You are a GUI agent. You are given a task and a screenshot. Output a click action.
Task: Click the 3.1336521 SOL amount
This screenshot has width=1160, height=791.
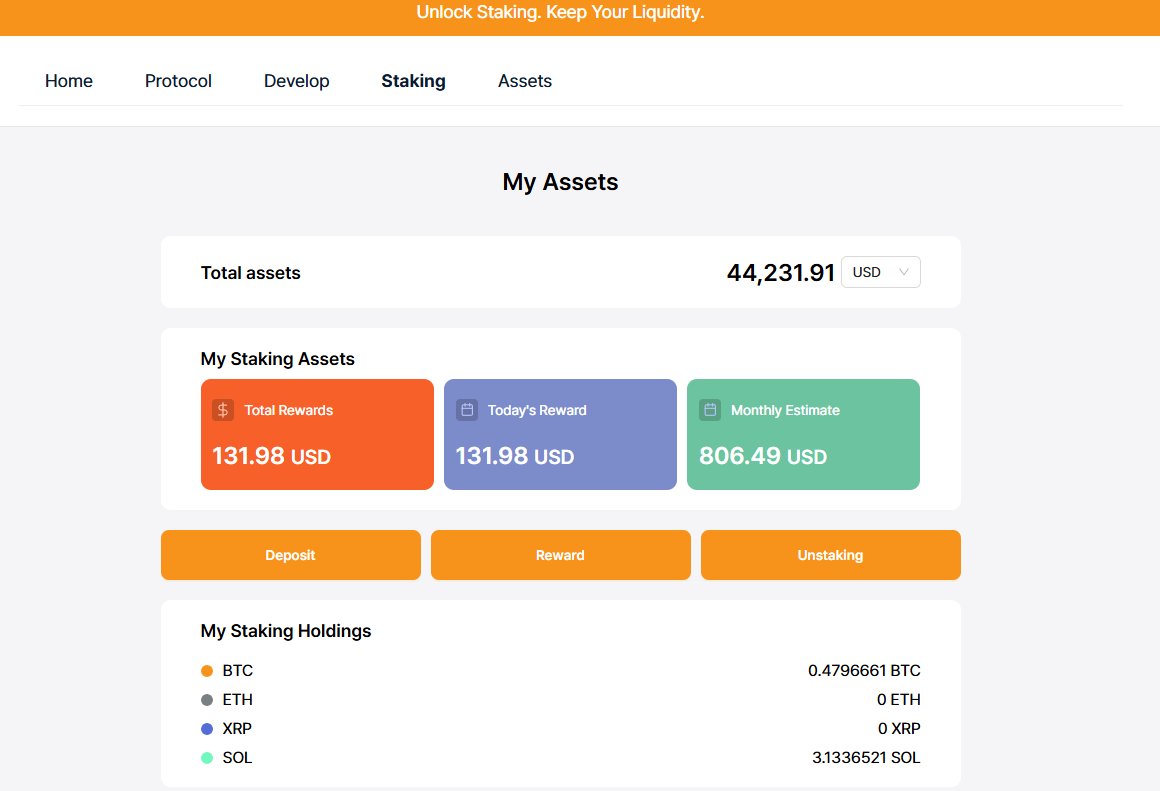point(866,758)
